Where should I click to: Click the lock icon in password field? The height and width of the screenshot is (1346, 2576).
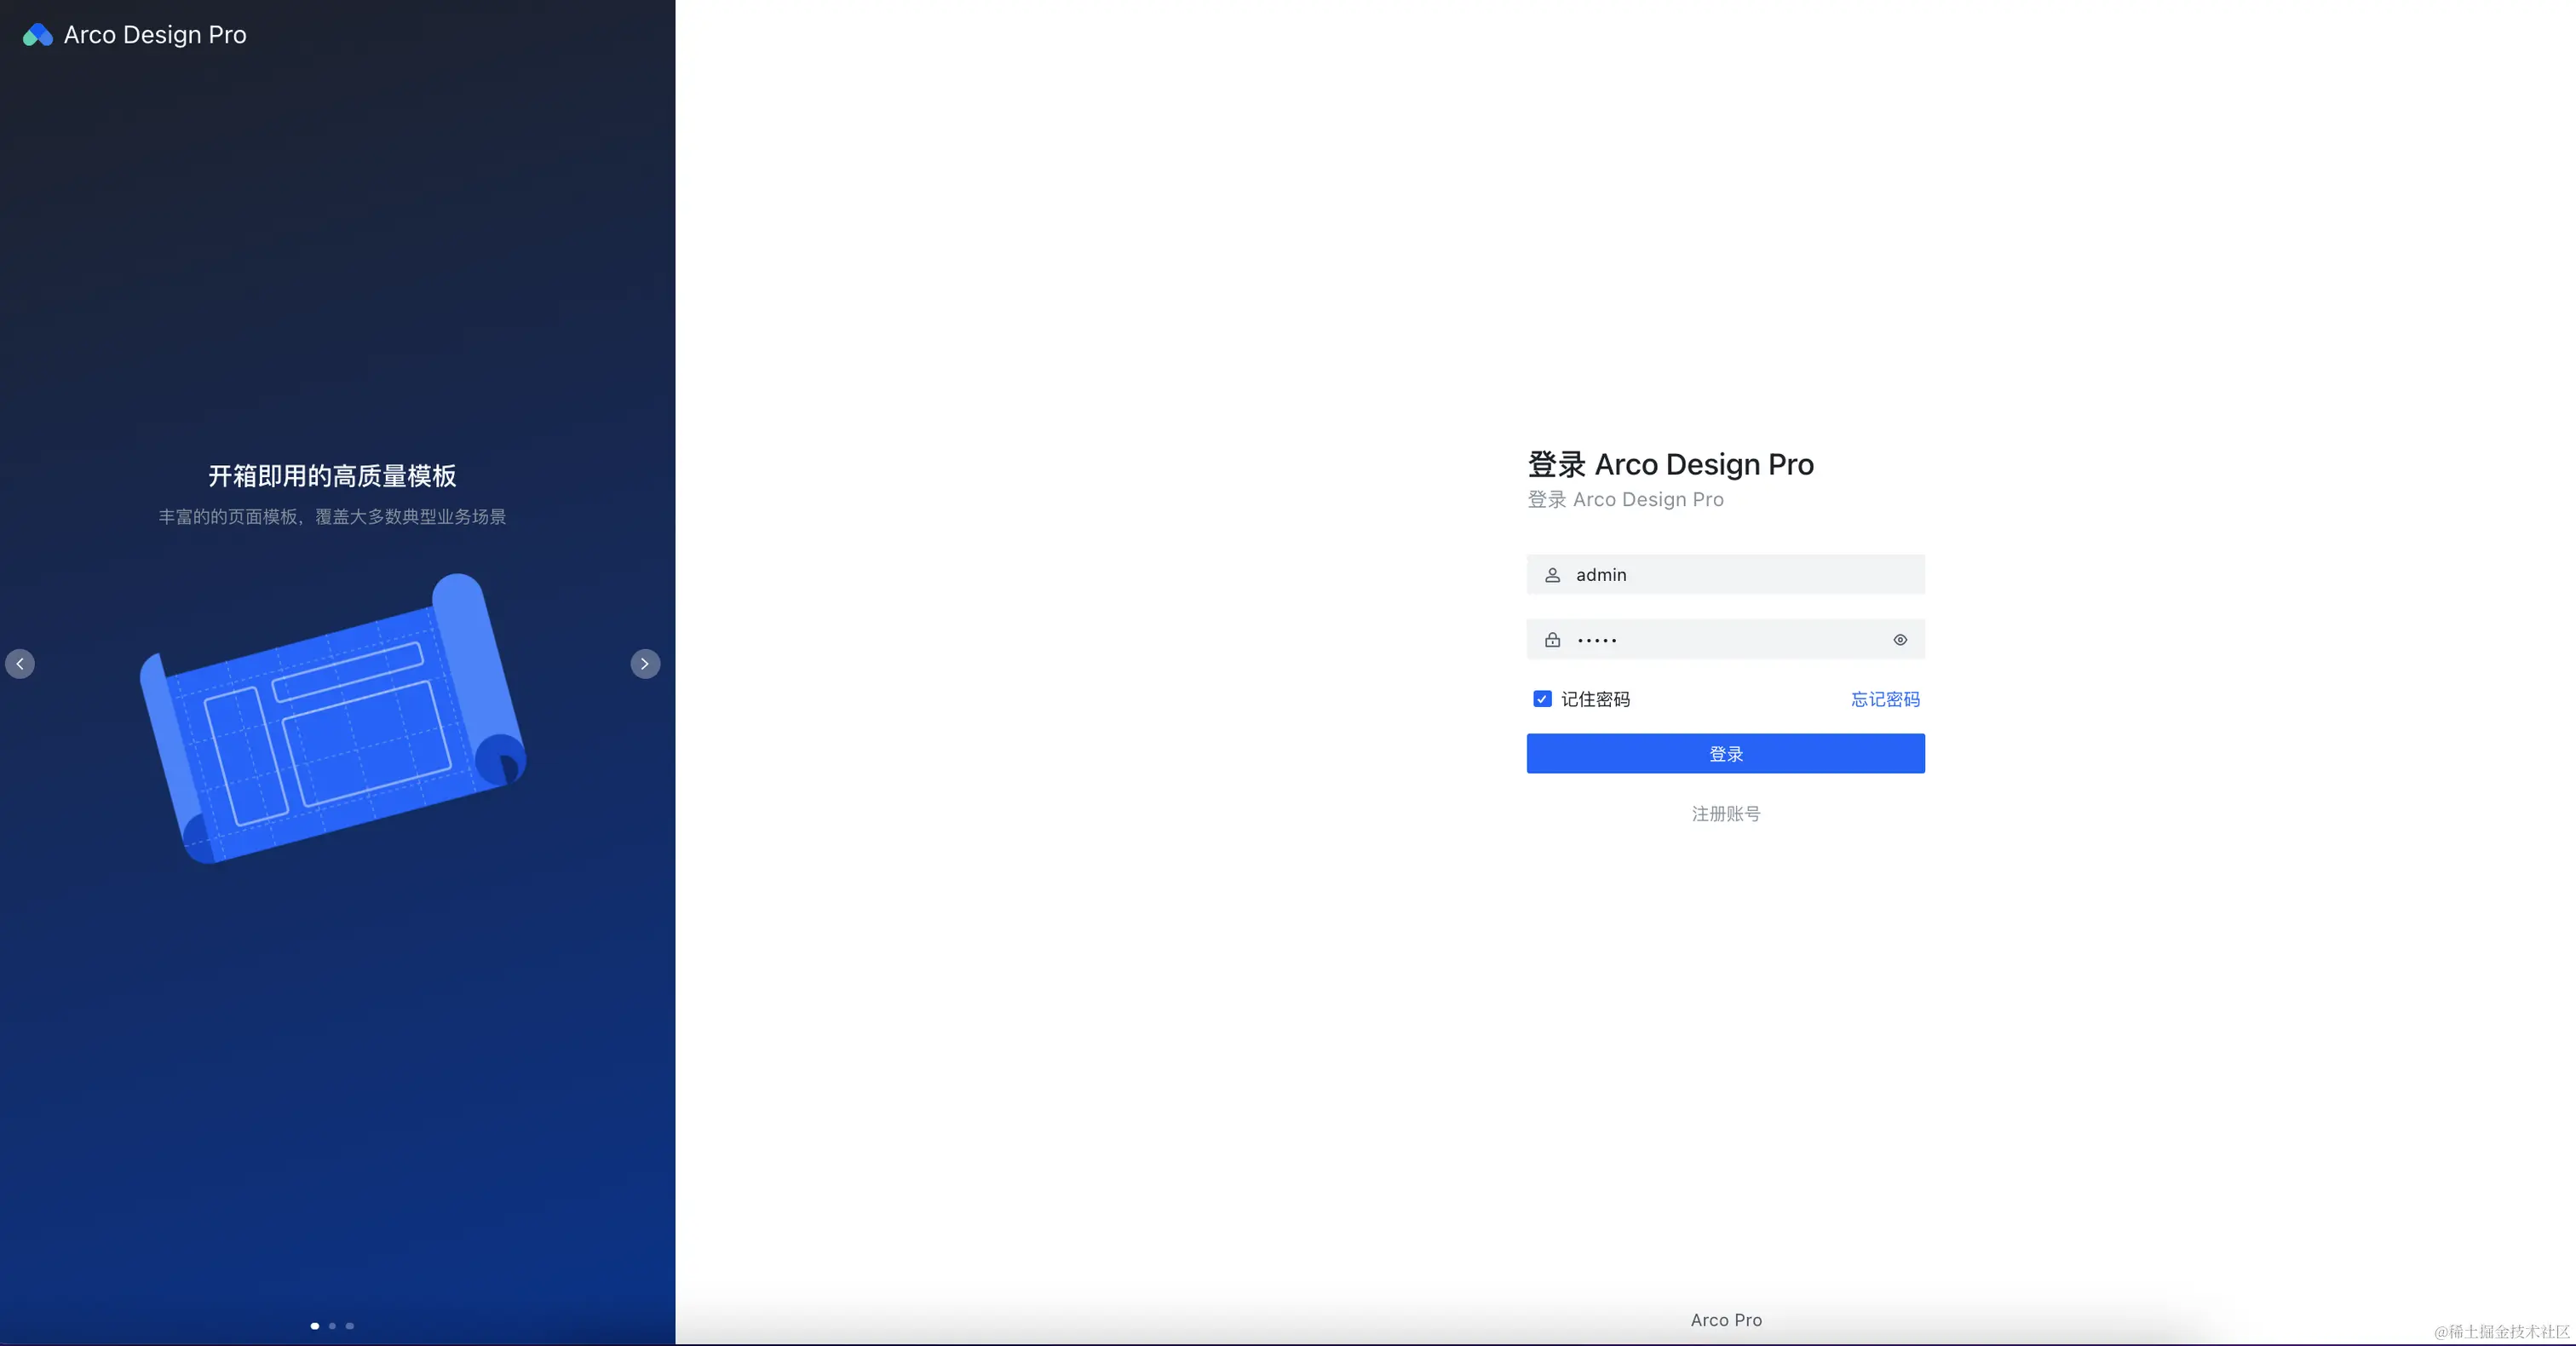pyautogui.click(x=1552, y=640)
